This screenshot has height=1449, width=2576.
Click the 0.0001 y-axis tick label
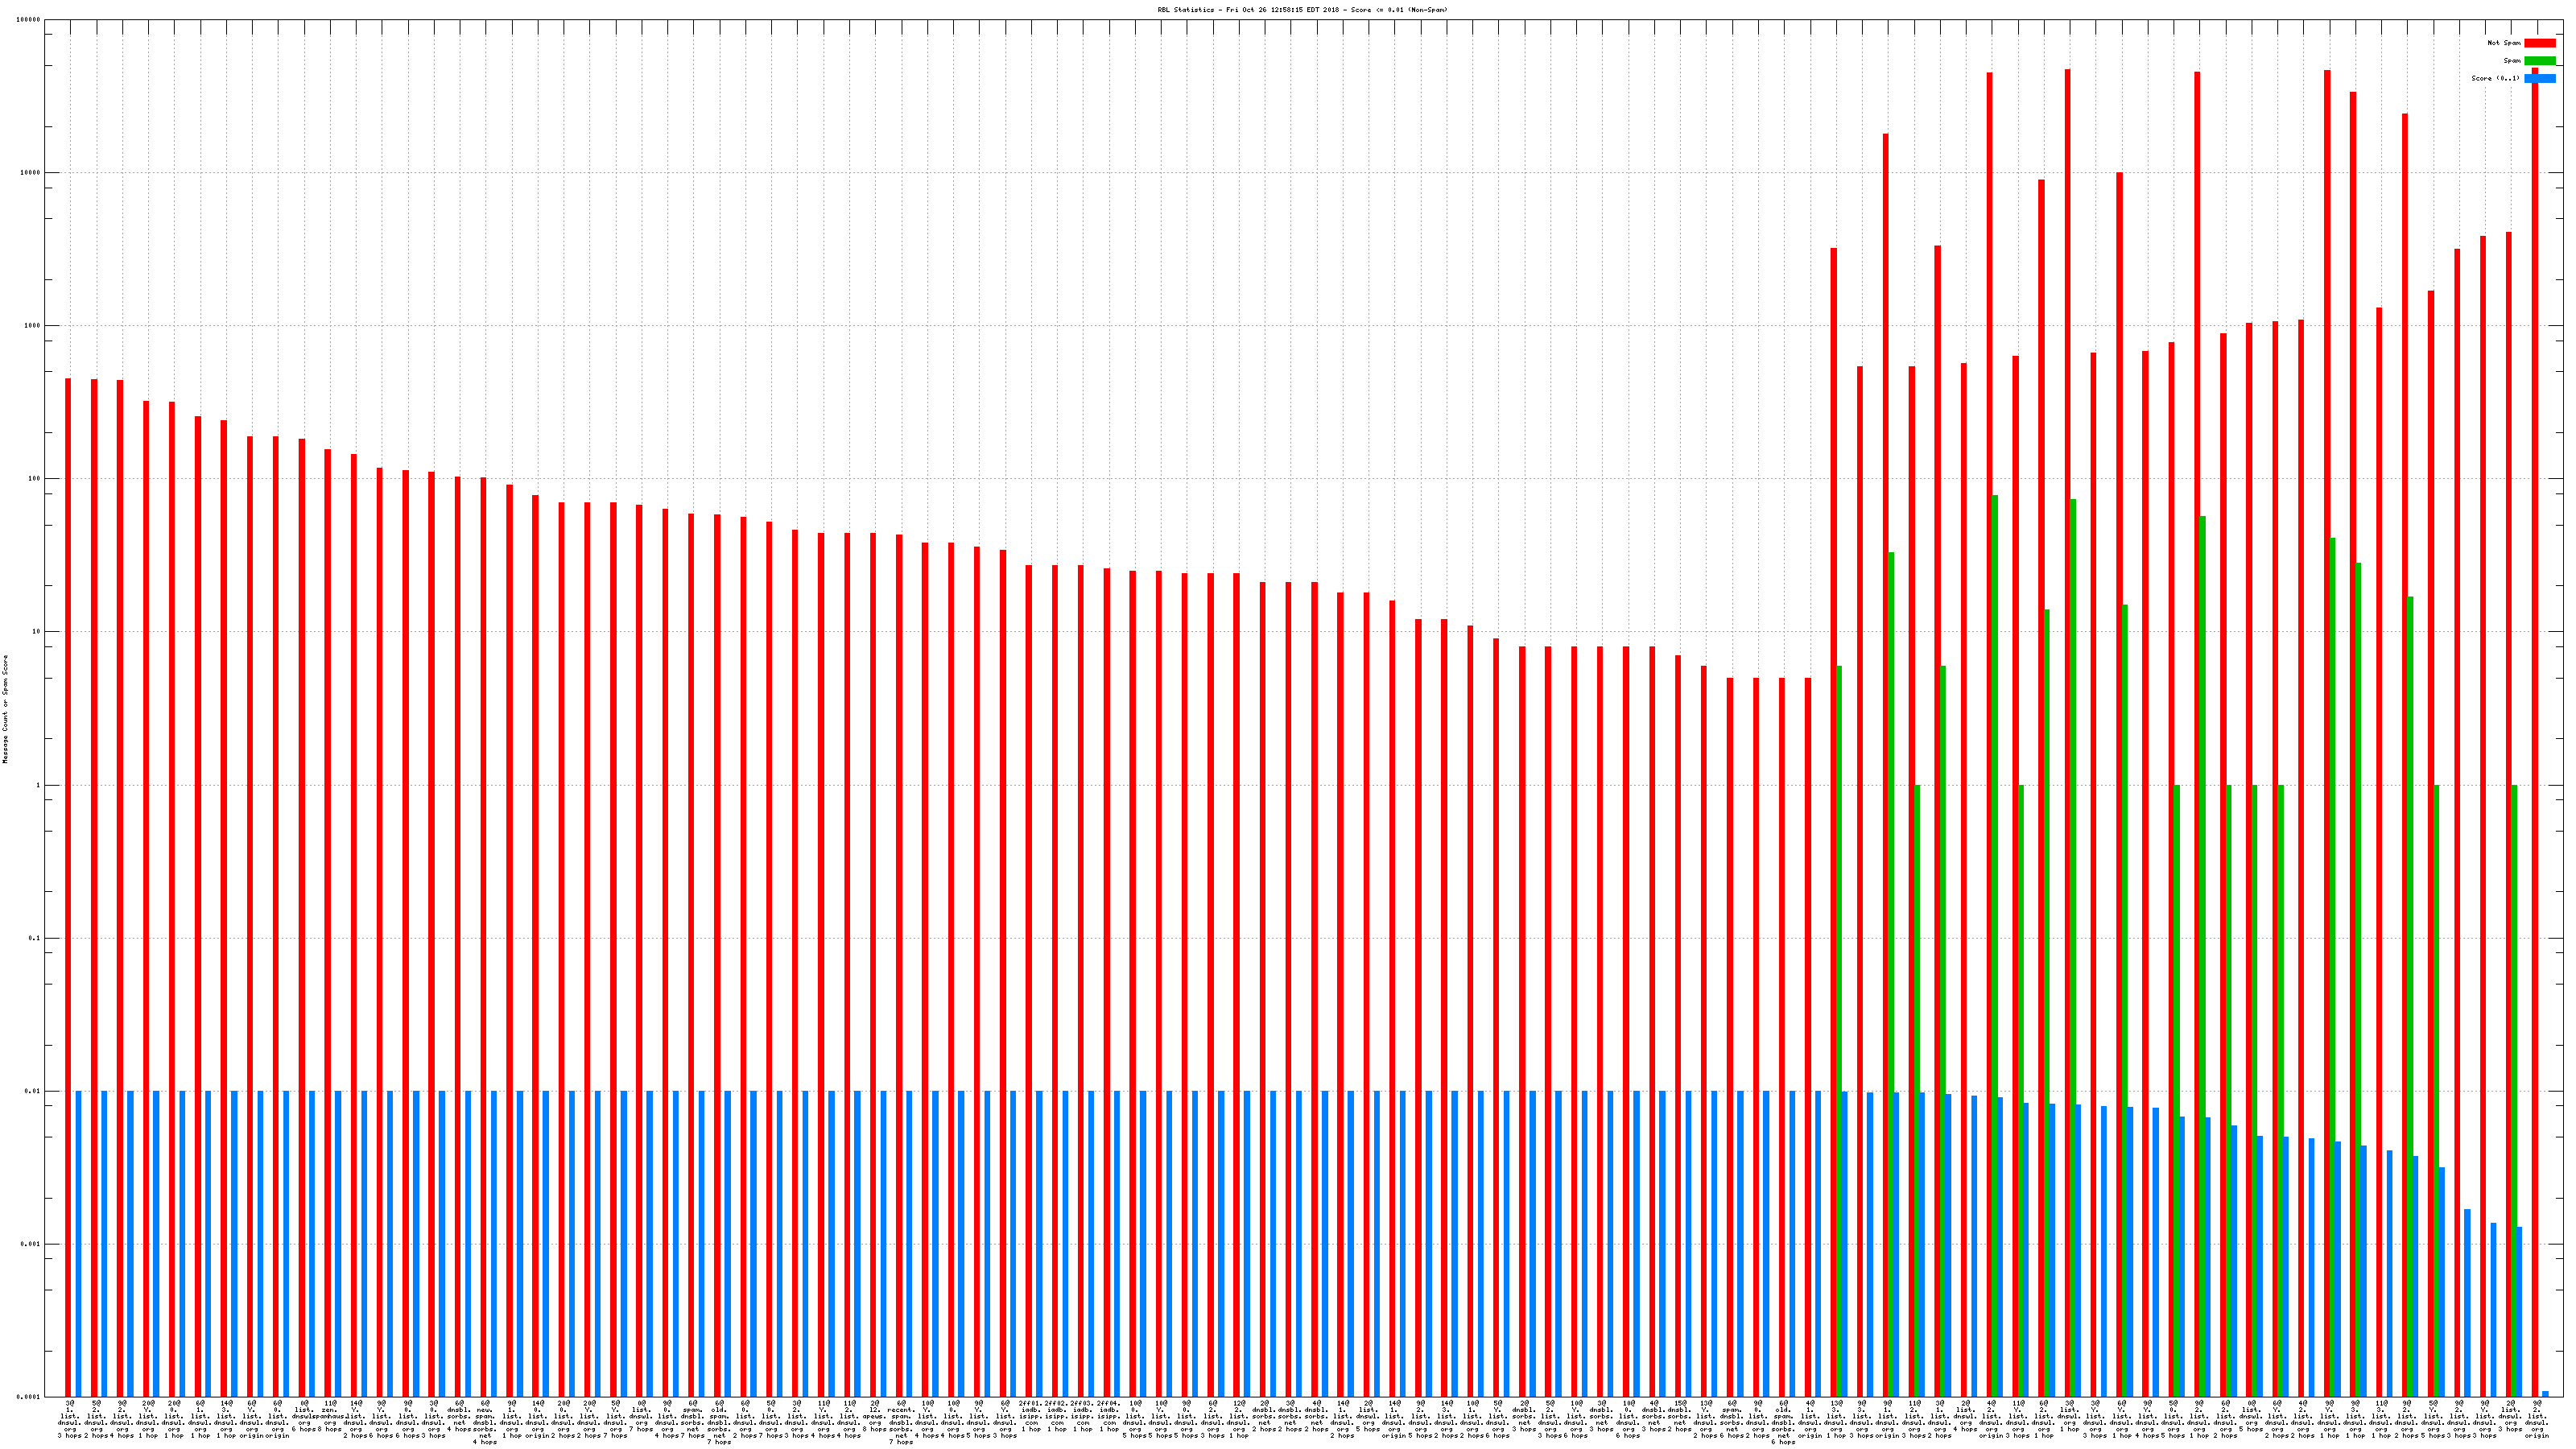point(29,1397)
